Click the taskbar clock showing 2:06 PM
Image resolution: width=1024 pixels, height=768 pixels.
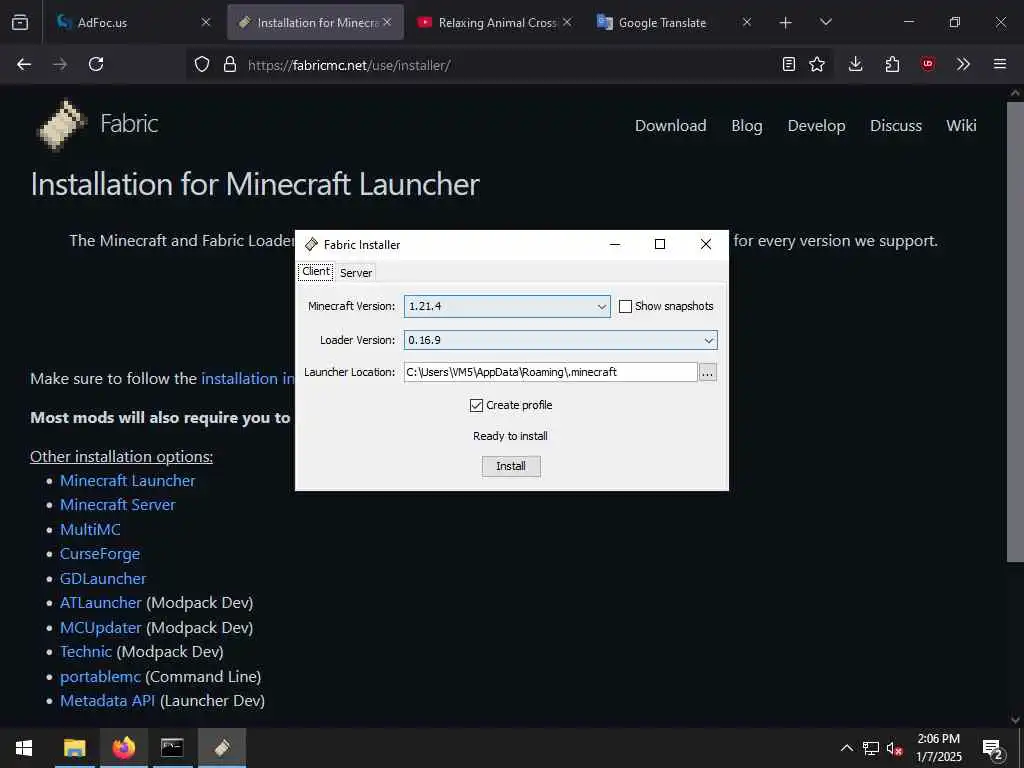[938, 748]
